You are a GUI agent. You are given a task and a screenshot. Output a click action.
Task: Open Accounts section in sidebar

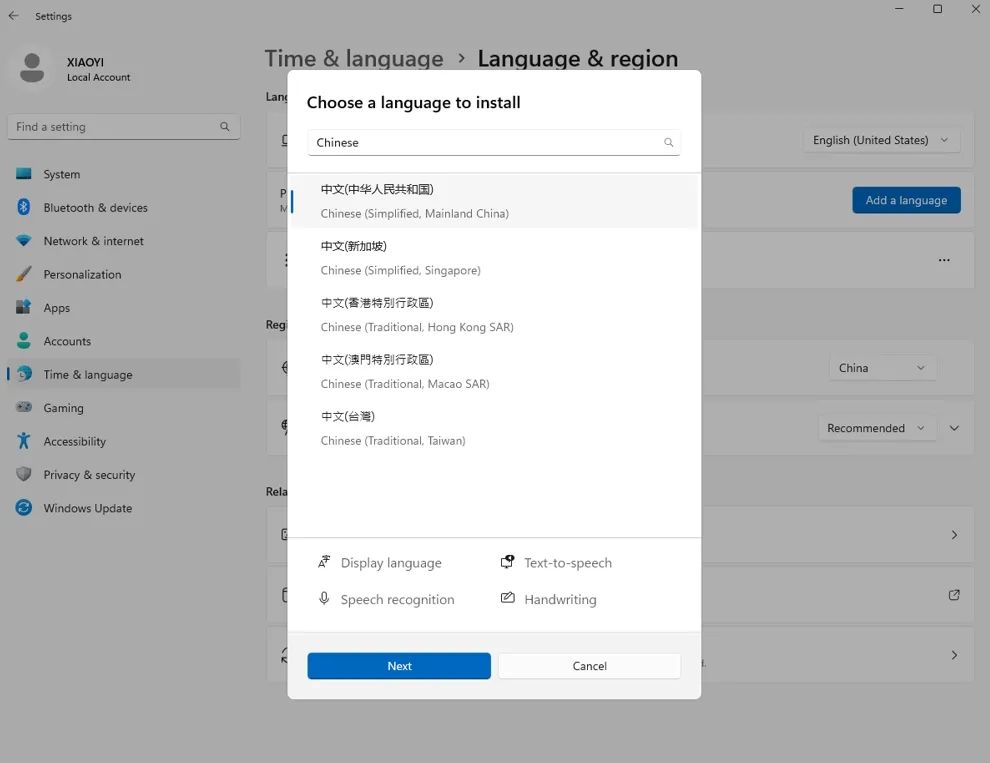123,341
